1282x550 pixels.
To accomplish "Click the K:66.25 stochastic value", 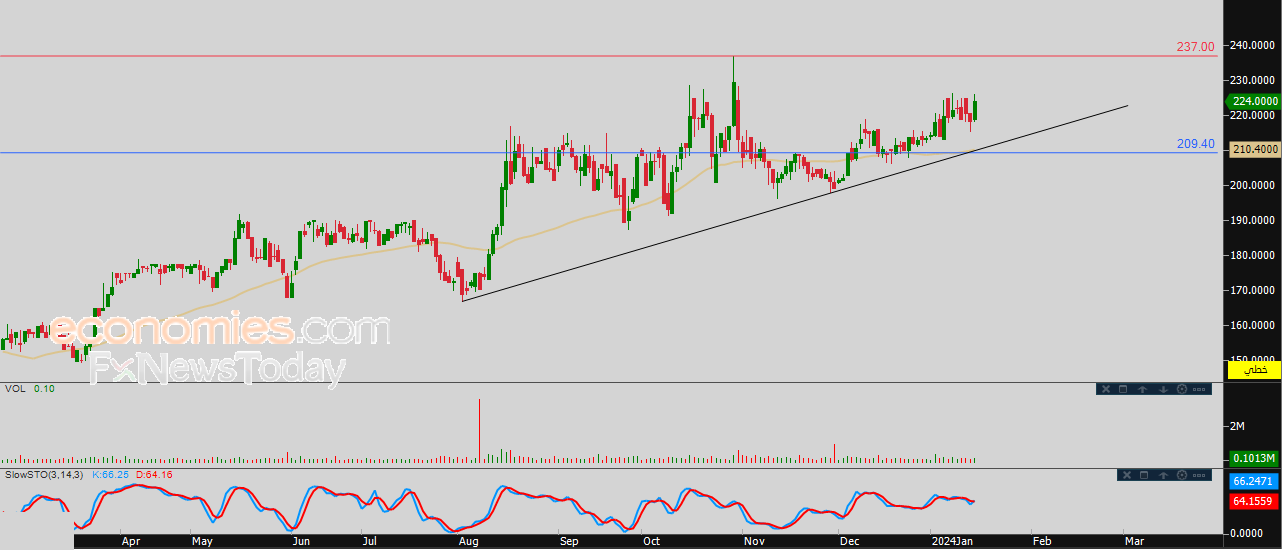I will (108, 474).
